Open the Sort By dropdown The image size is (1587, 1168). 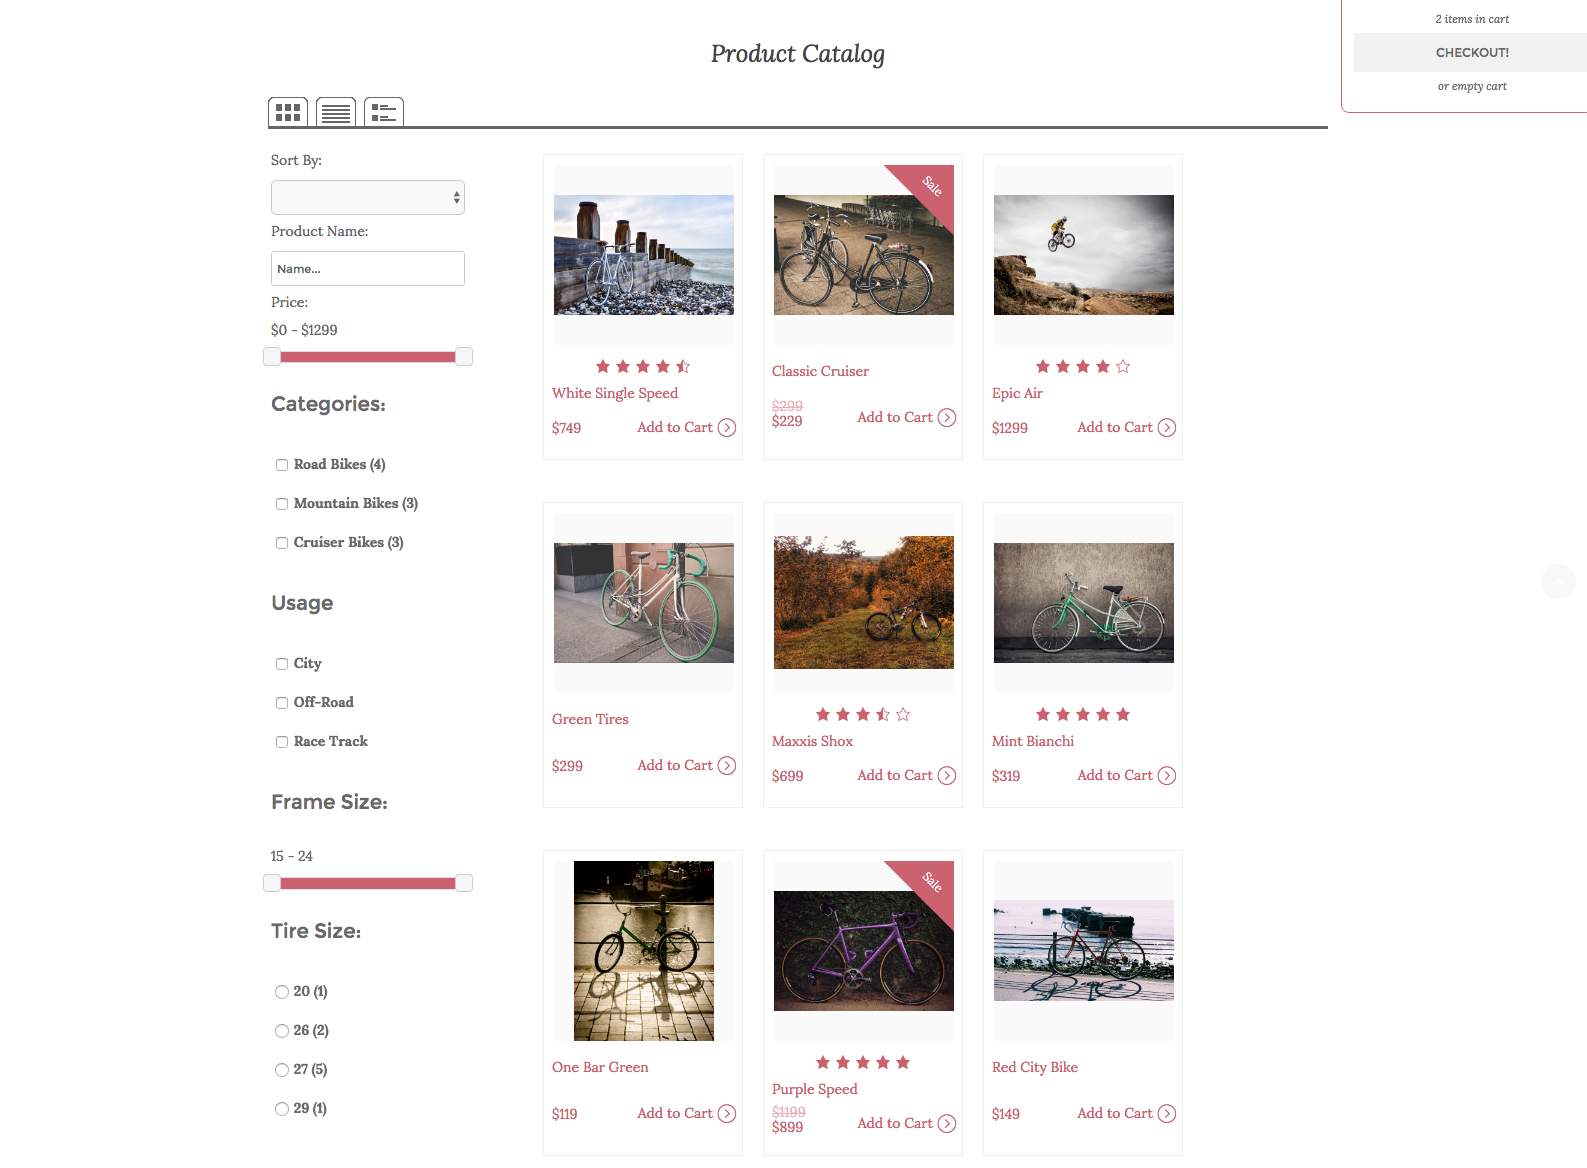(368, 198)
